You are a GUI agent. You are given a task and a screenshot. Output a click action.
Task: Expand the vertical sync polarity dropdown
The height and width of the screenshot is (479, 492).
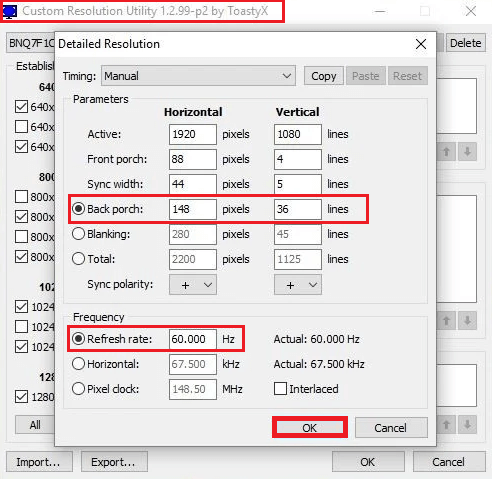298,285
